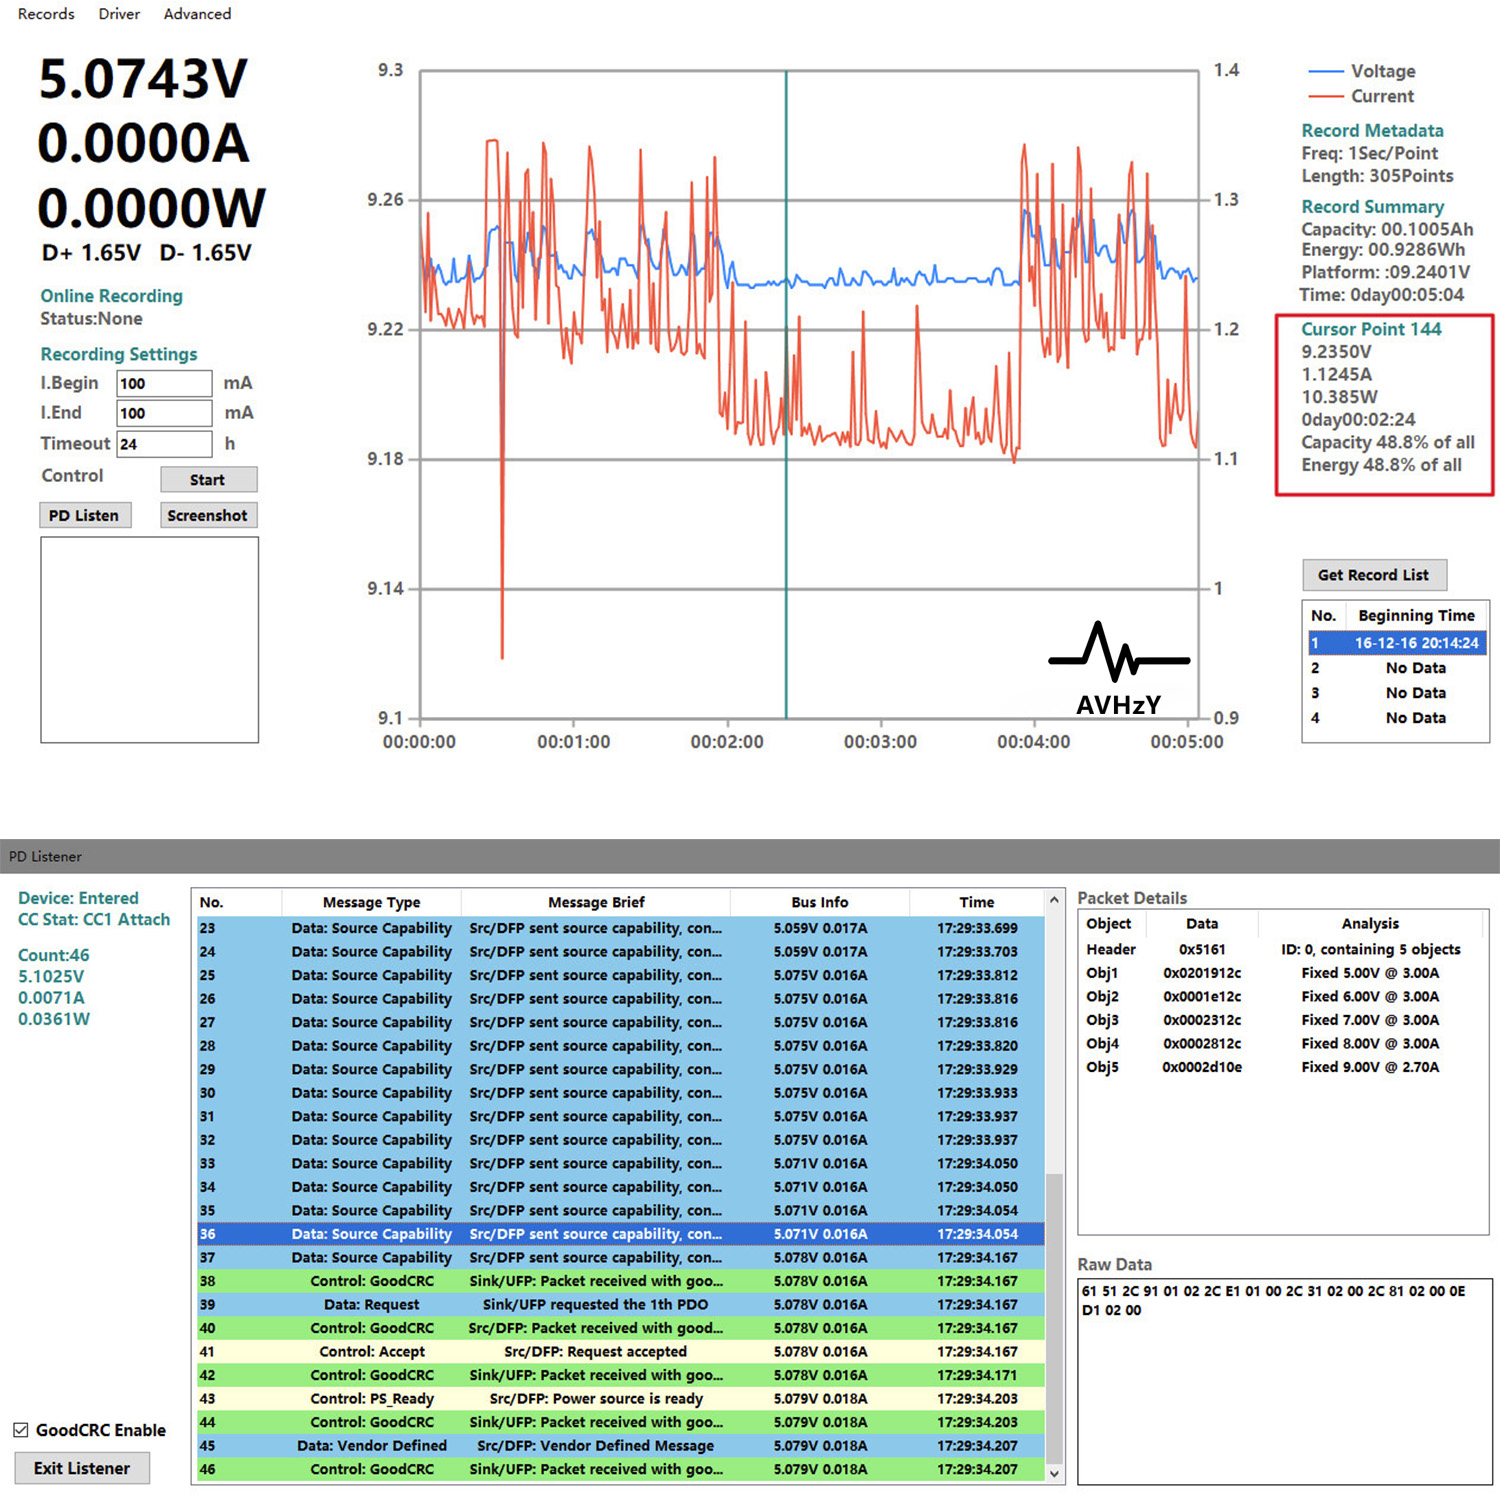Image resolution: width=1500 pixels, height=1500 pixels.
Task: Take a screenshot with Screenshot button
Action: pyautogui.click(x=207, y=515)
